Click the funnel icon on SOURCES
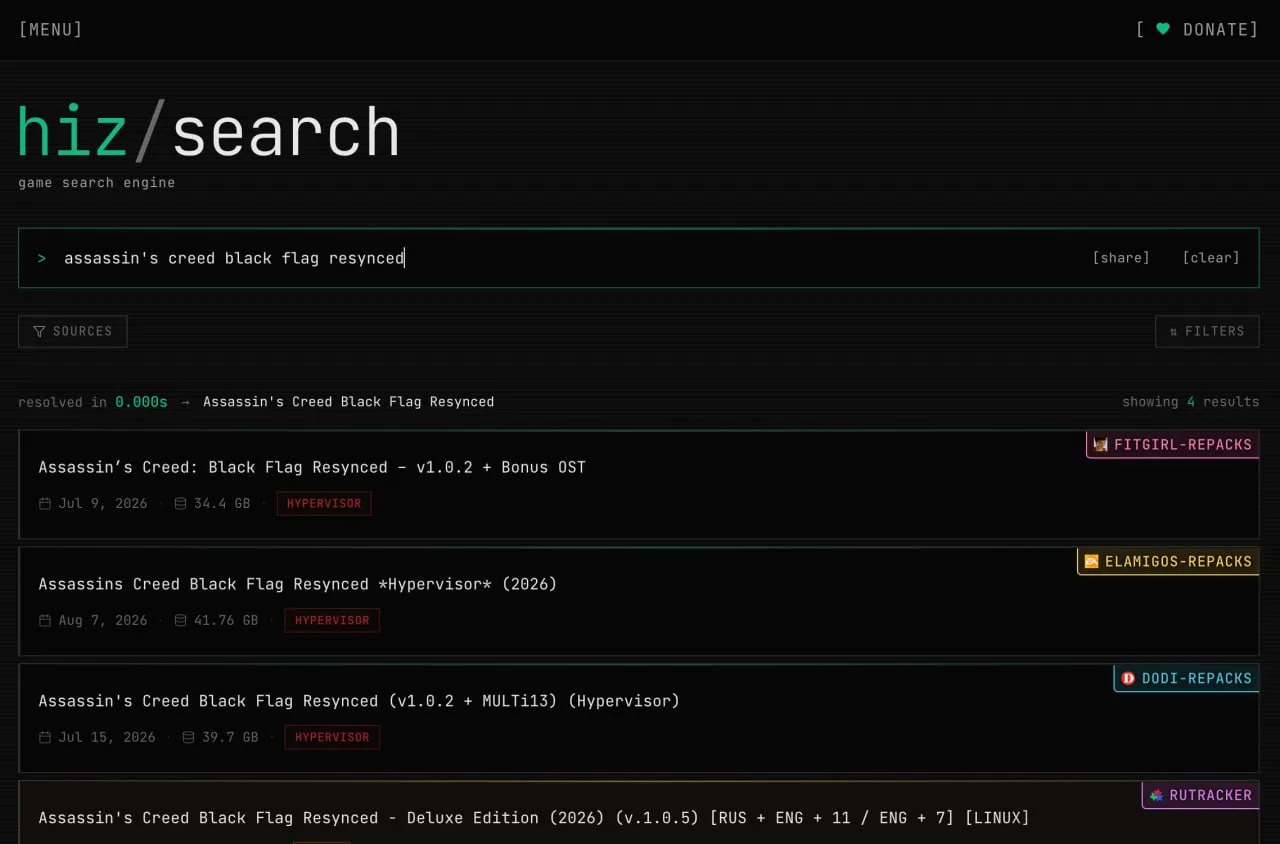Image resolution: width=1280 pixels, height=844 pixels. pyautogui.click(x=39, y=331)
